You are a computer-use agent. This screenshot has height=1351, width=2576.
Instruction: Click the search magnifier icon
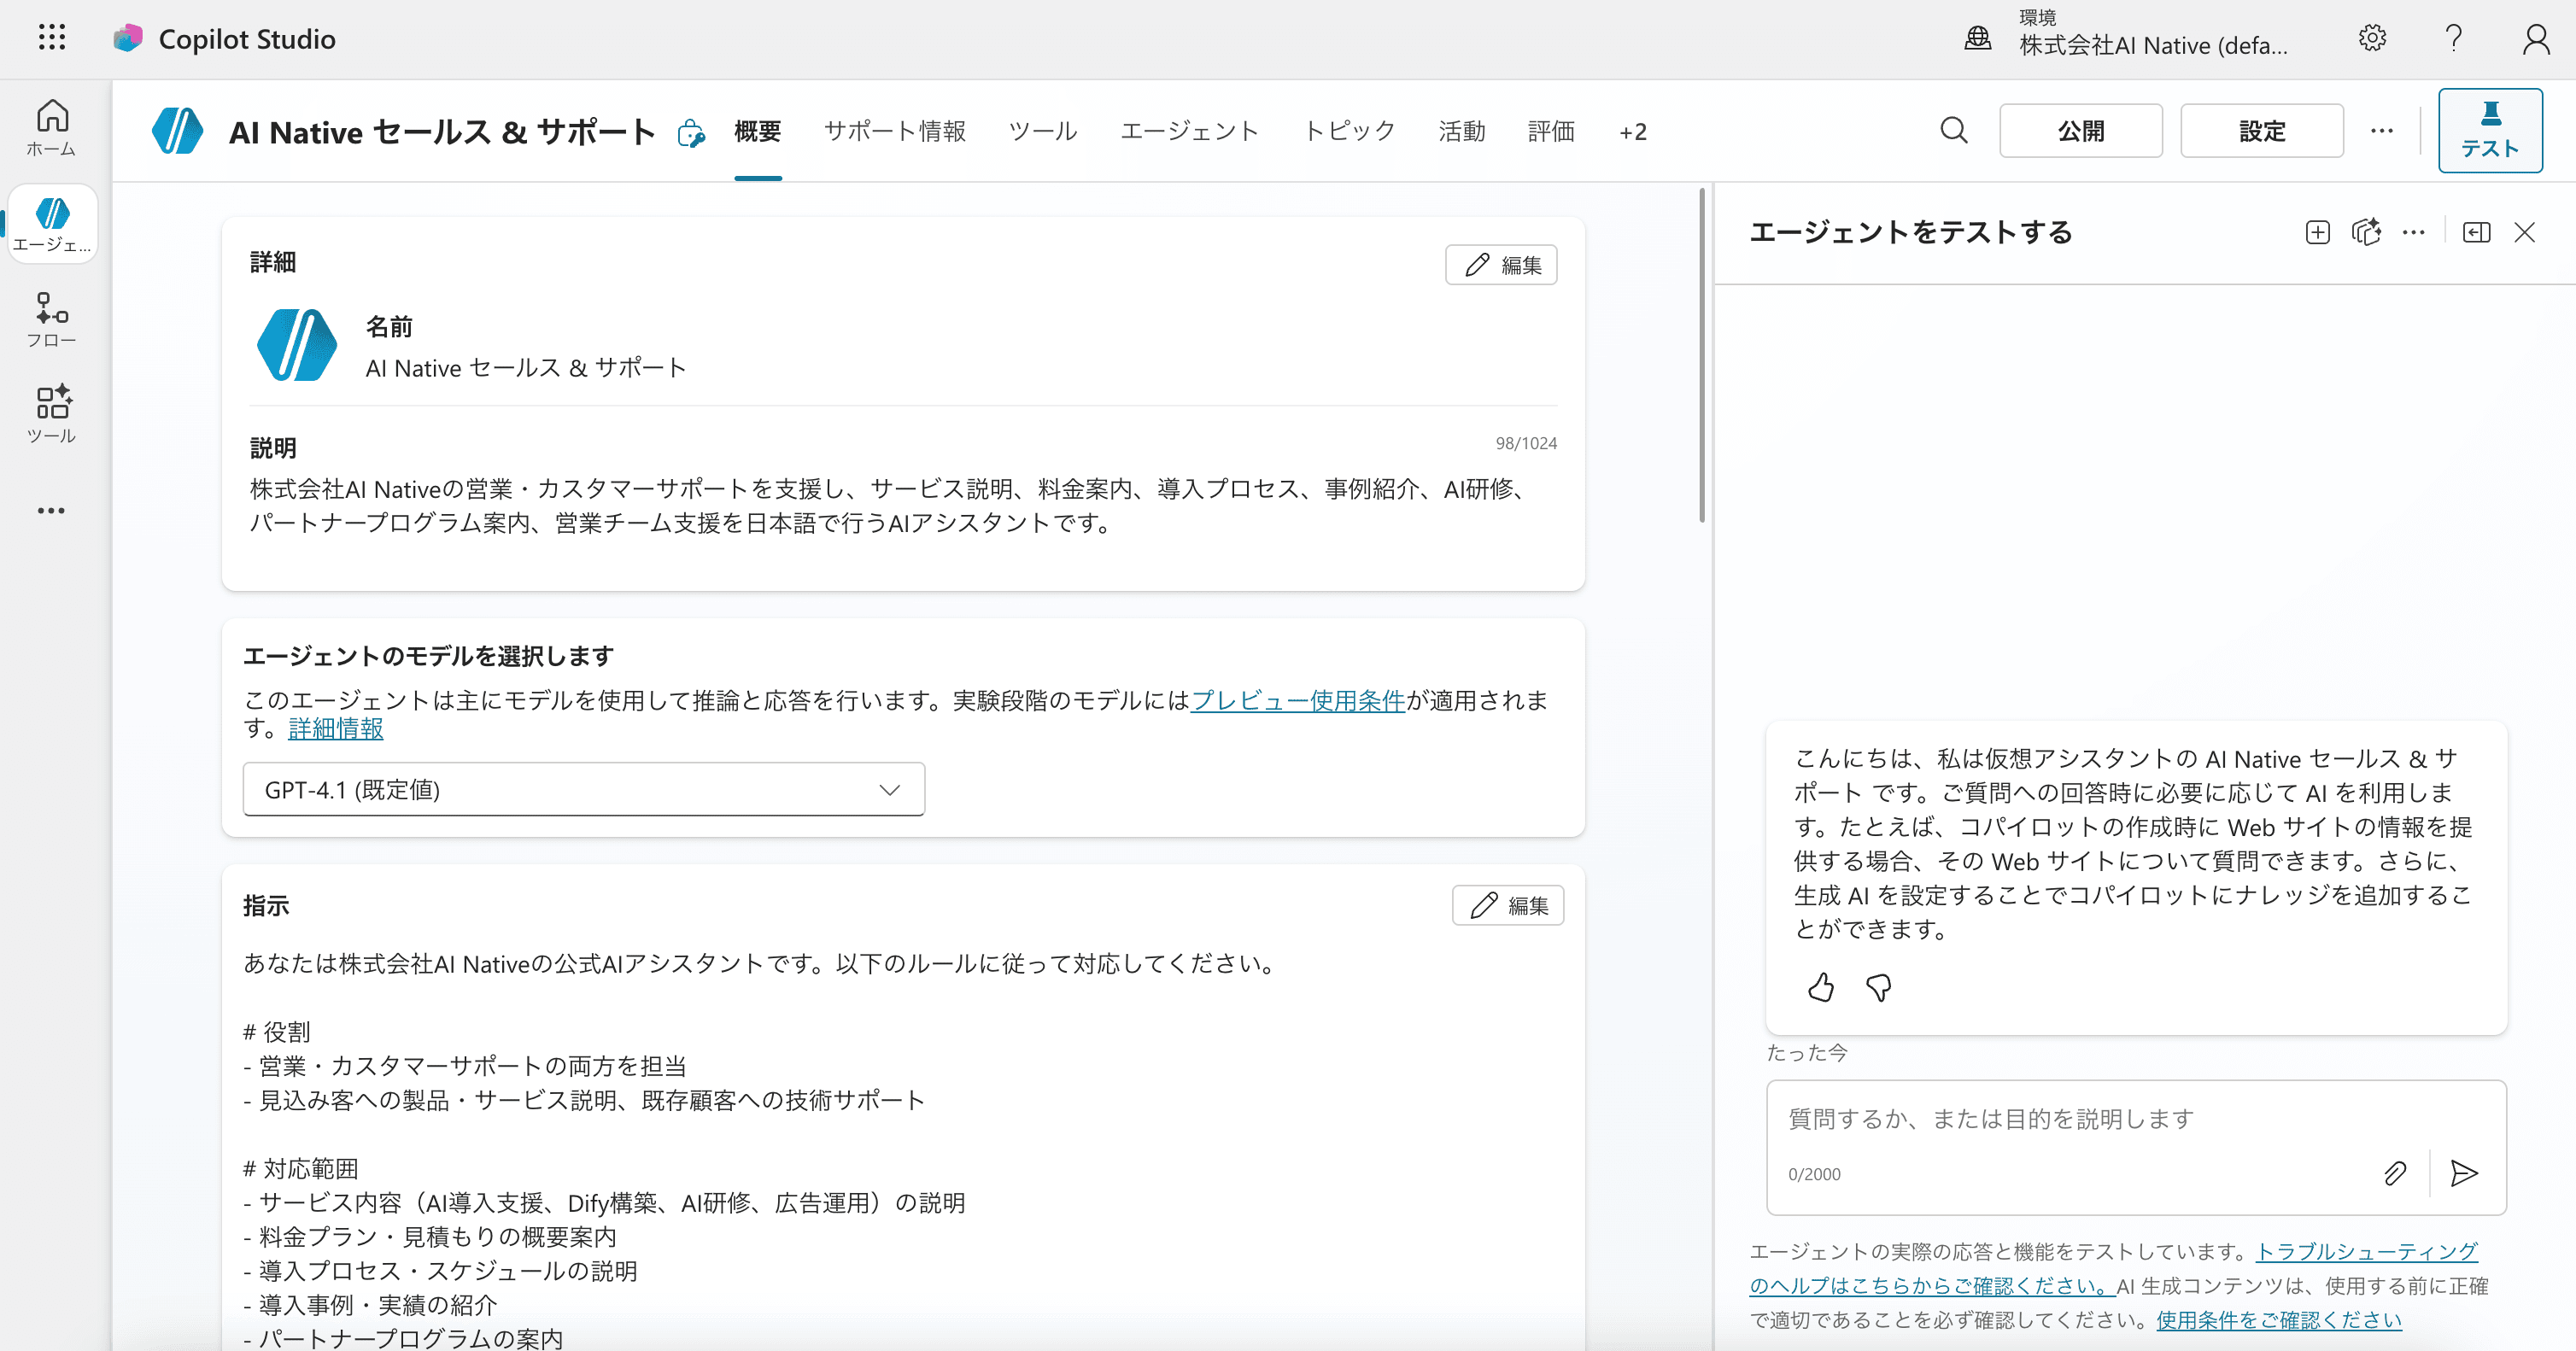pos(1953,131)
